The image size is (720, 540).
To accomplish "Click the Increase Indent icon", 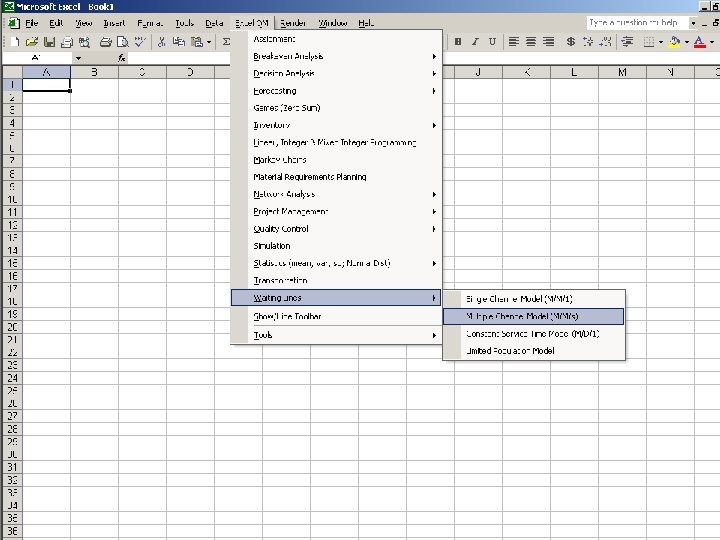I will pyautogui.click(x=627, y=42).
